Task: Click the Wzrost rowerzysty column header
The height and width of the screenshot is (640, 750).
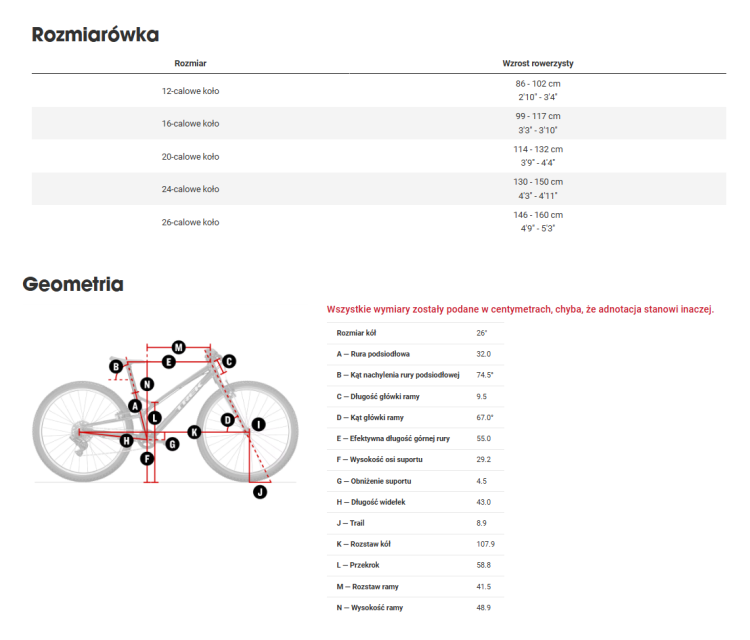Action: tap(538, 63)
